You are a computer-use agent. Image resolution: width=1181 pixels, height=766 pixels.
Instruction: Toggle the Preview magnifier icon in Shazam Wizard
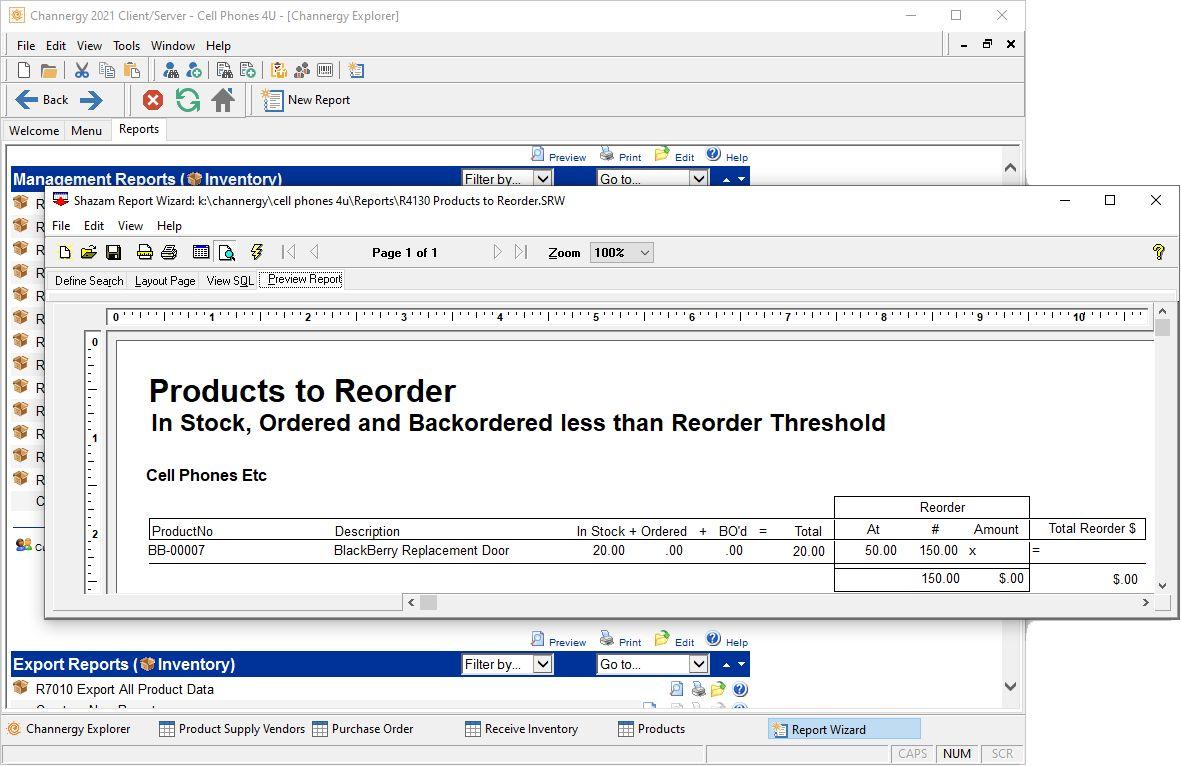tap(226, 252)
